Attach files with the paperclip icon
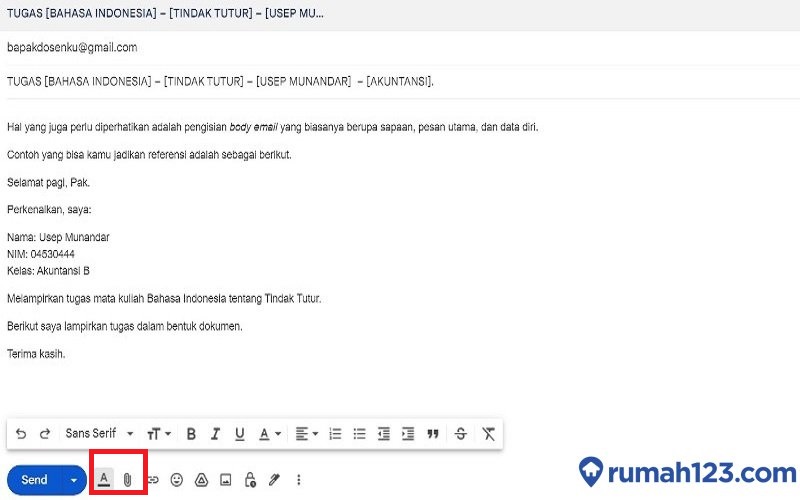 pos(128,480)
